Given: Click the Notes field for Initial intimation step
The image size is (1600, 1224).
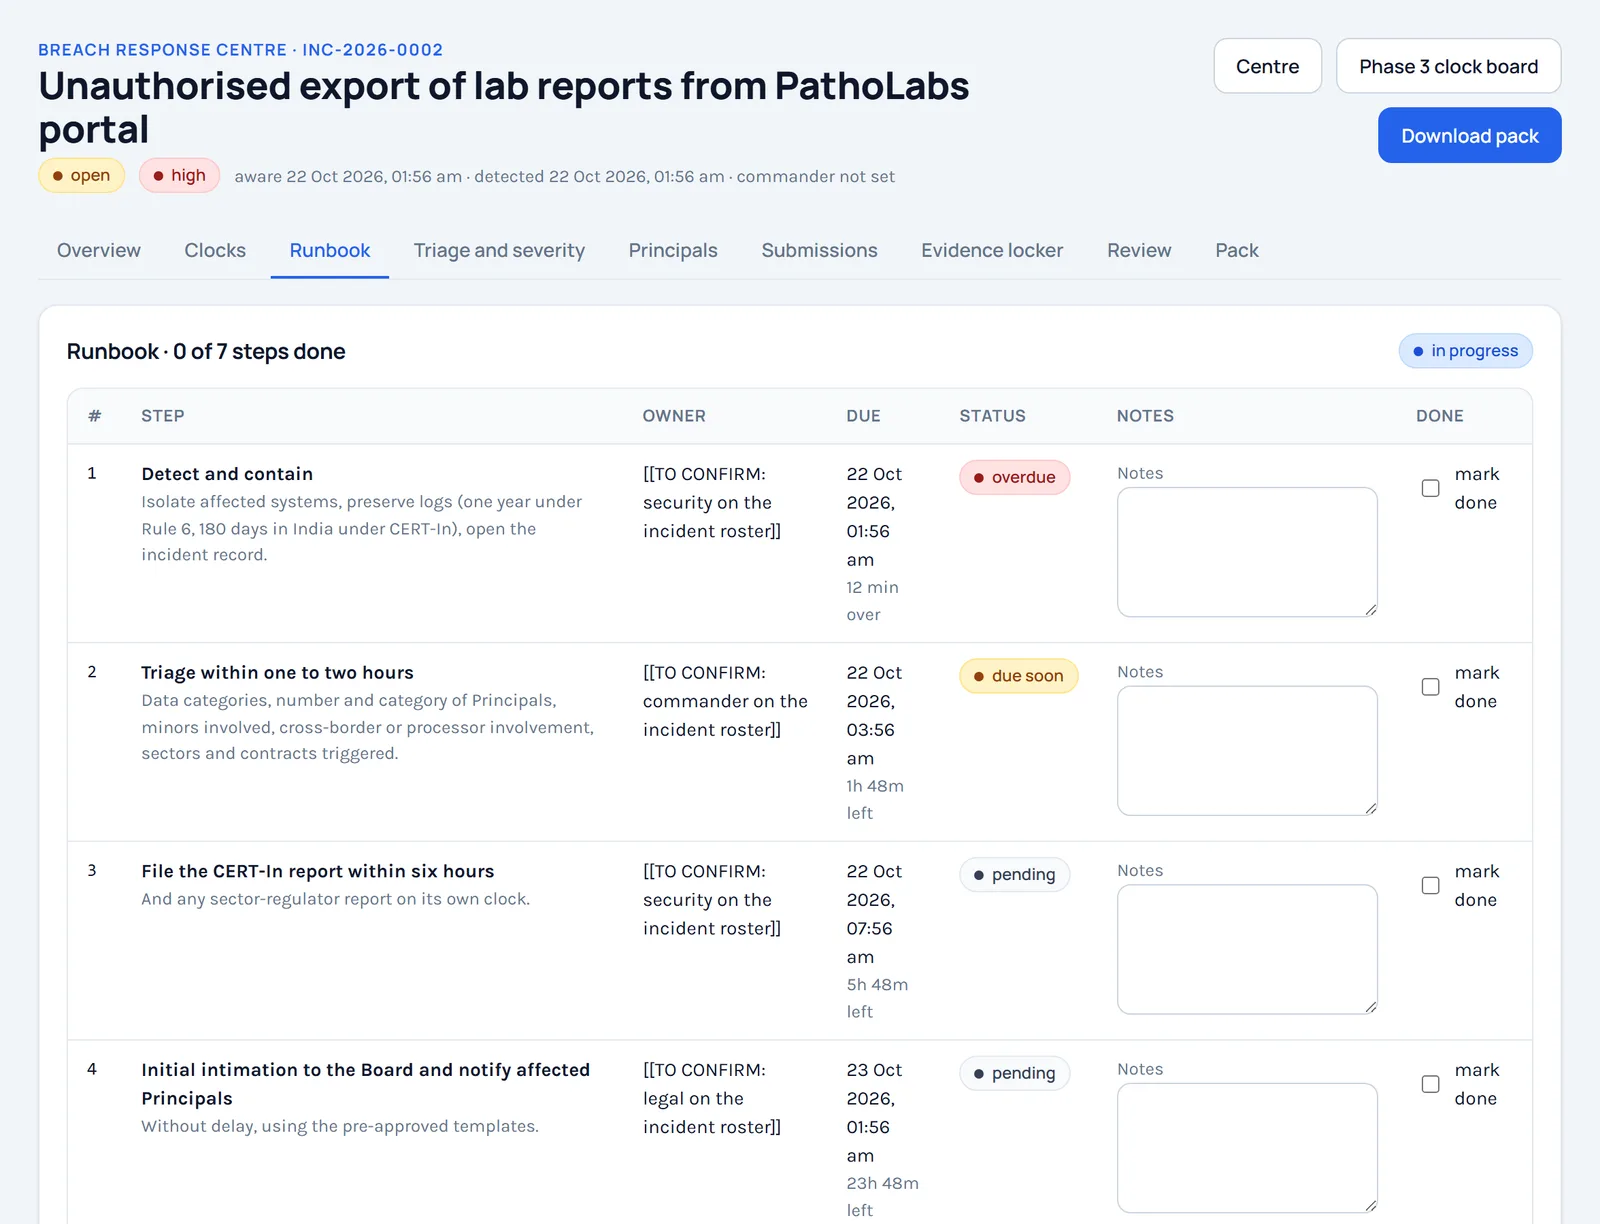Looking at the screenshot, I should pyautogui.click(x=1247, y=1148).
